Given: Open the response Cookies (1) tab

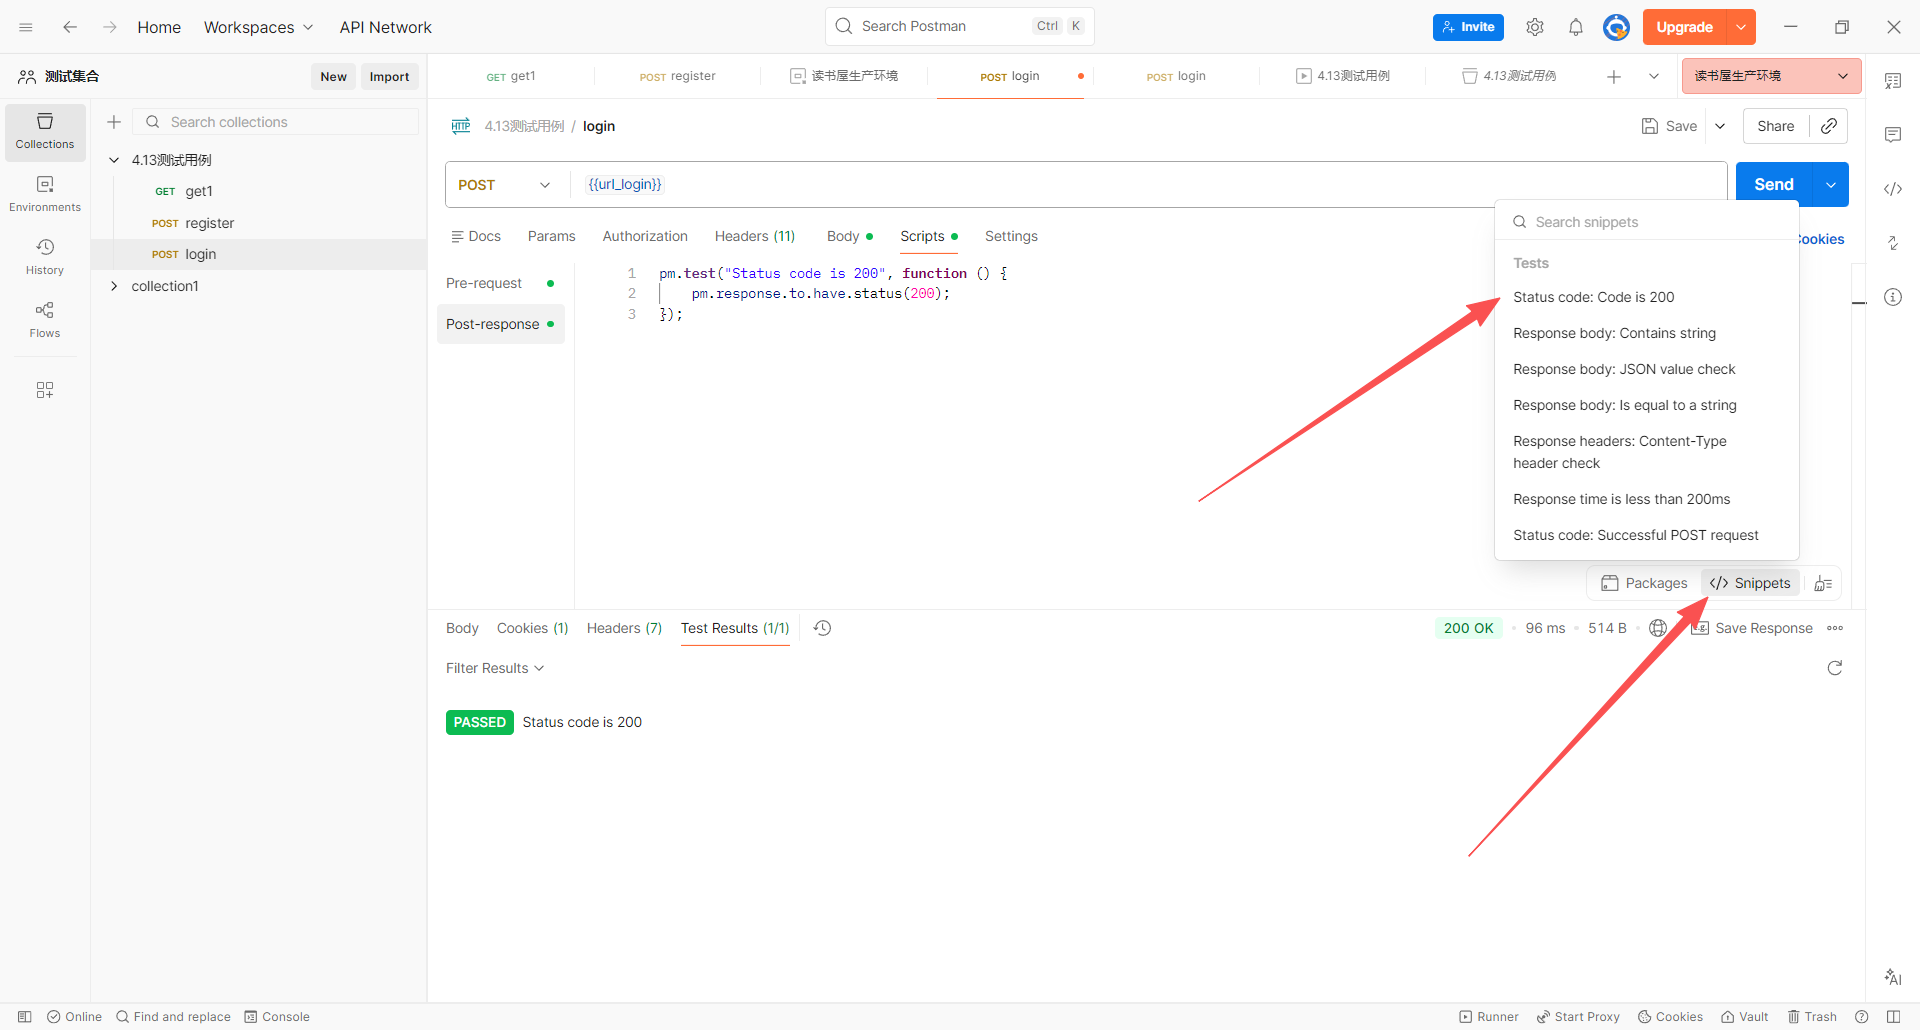Looking at the screenshot, I should 532,628.
